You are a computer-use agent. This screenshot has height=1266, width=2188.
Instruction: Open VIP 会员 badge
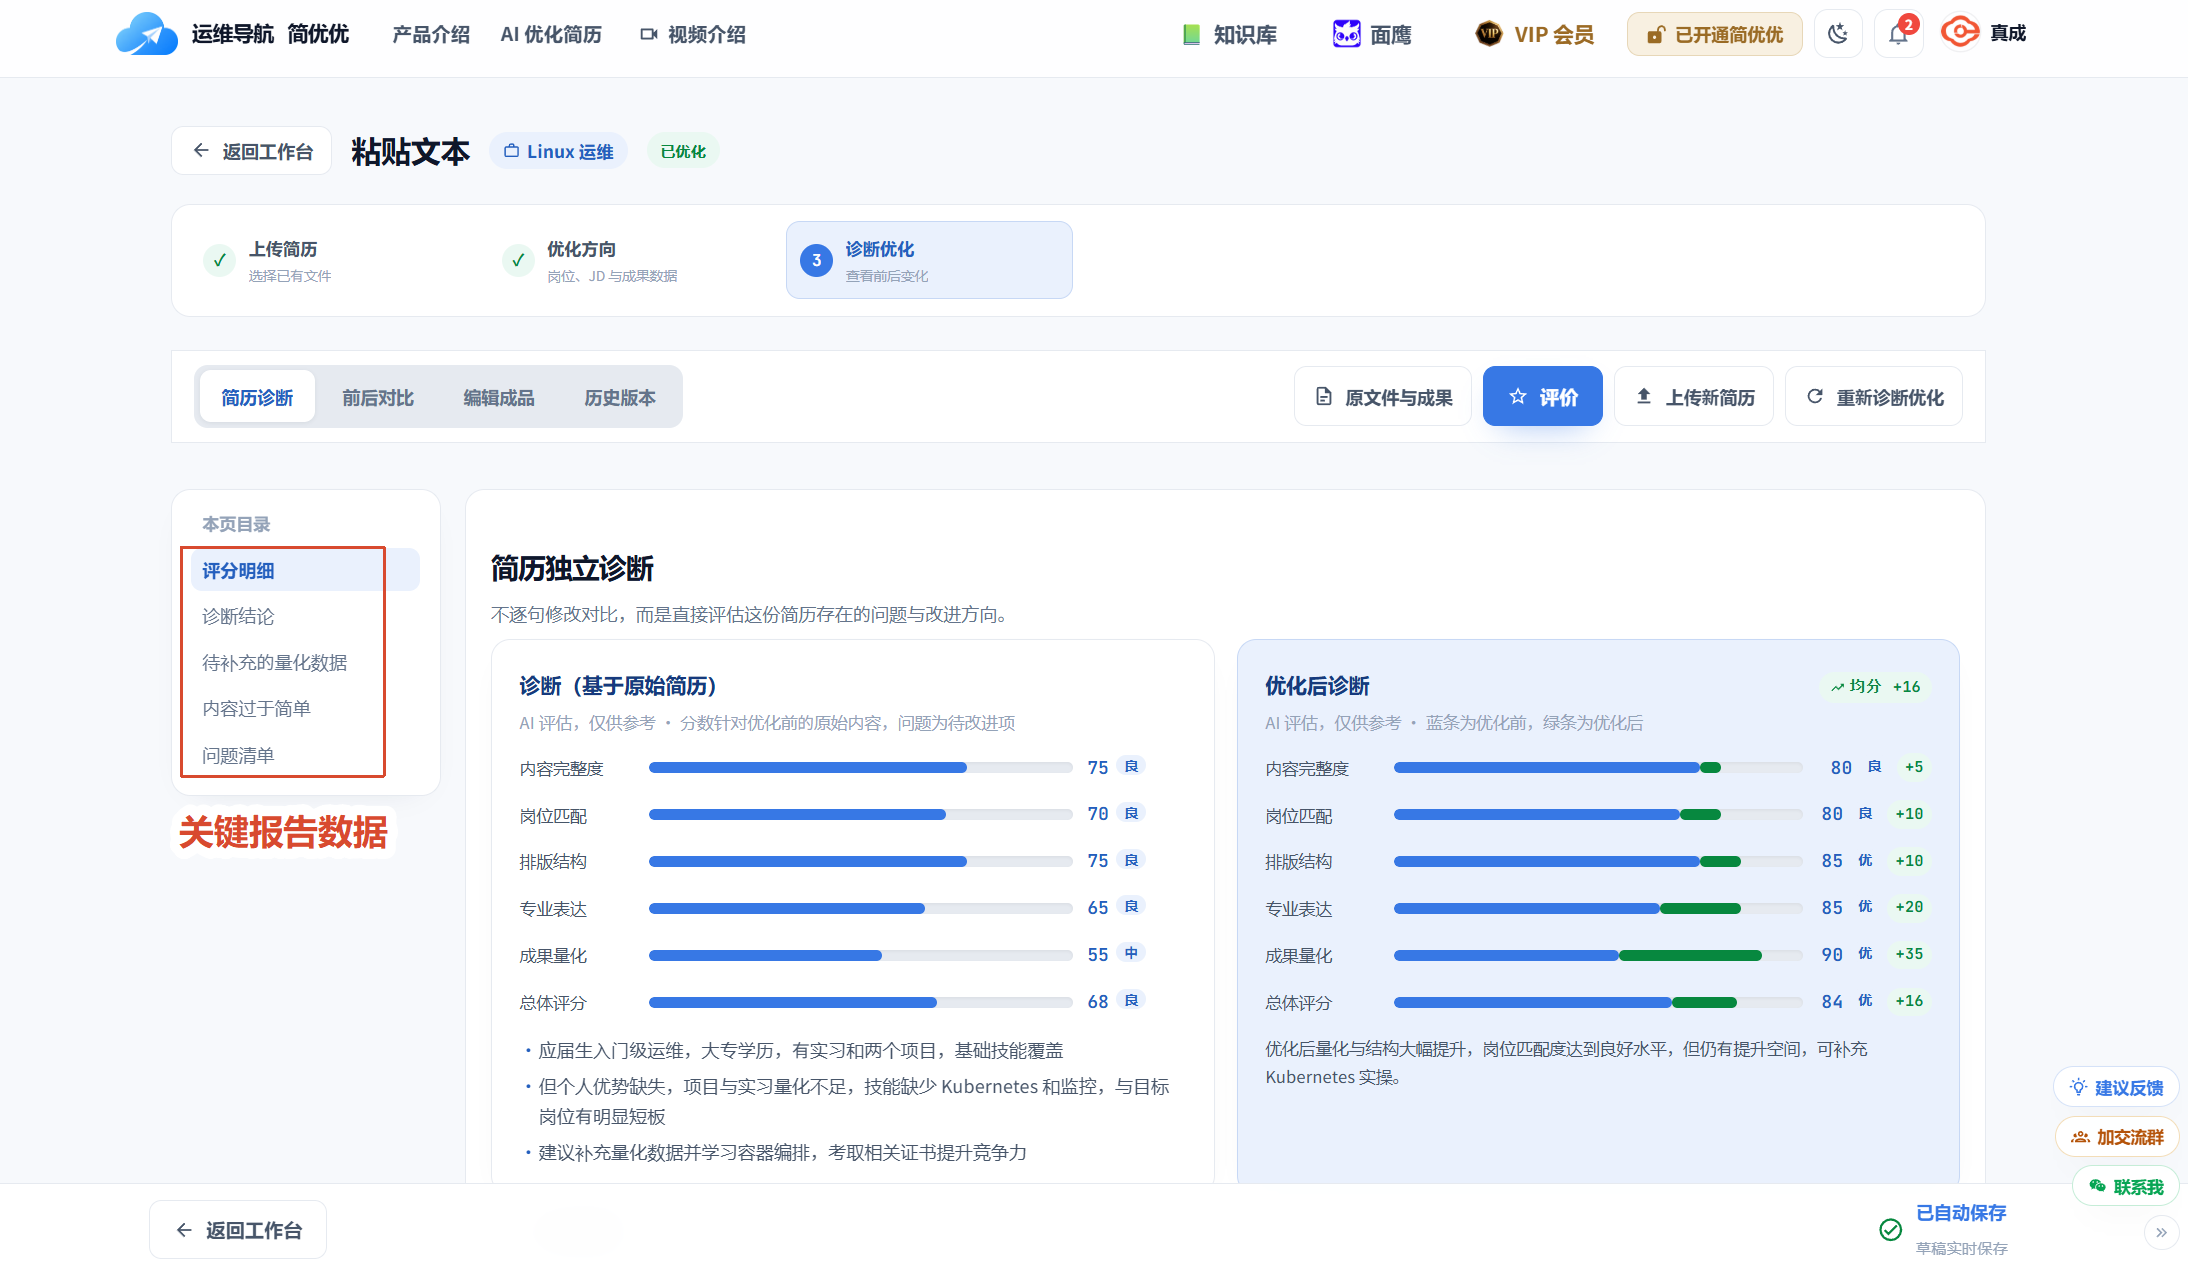[x=1535, y=35]
